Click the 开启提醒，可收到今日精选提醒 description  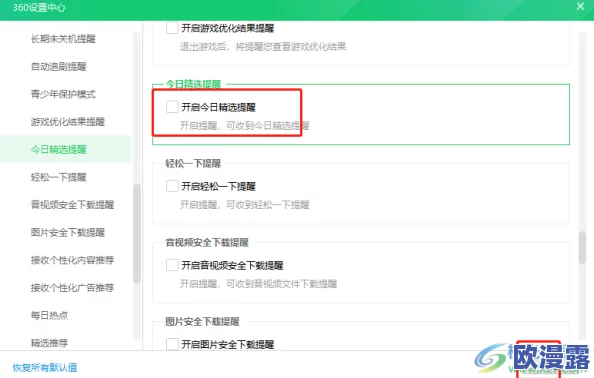click(245, 126)
